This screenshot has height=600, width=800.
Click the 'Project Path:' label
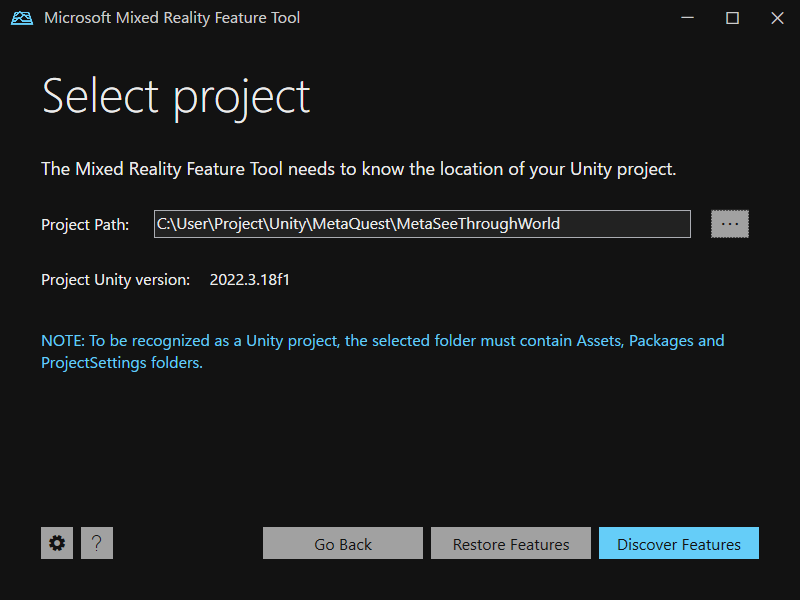click(x=85, y=224)
